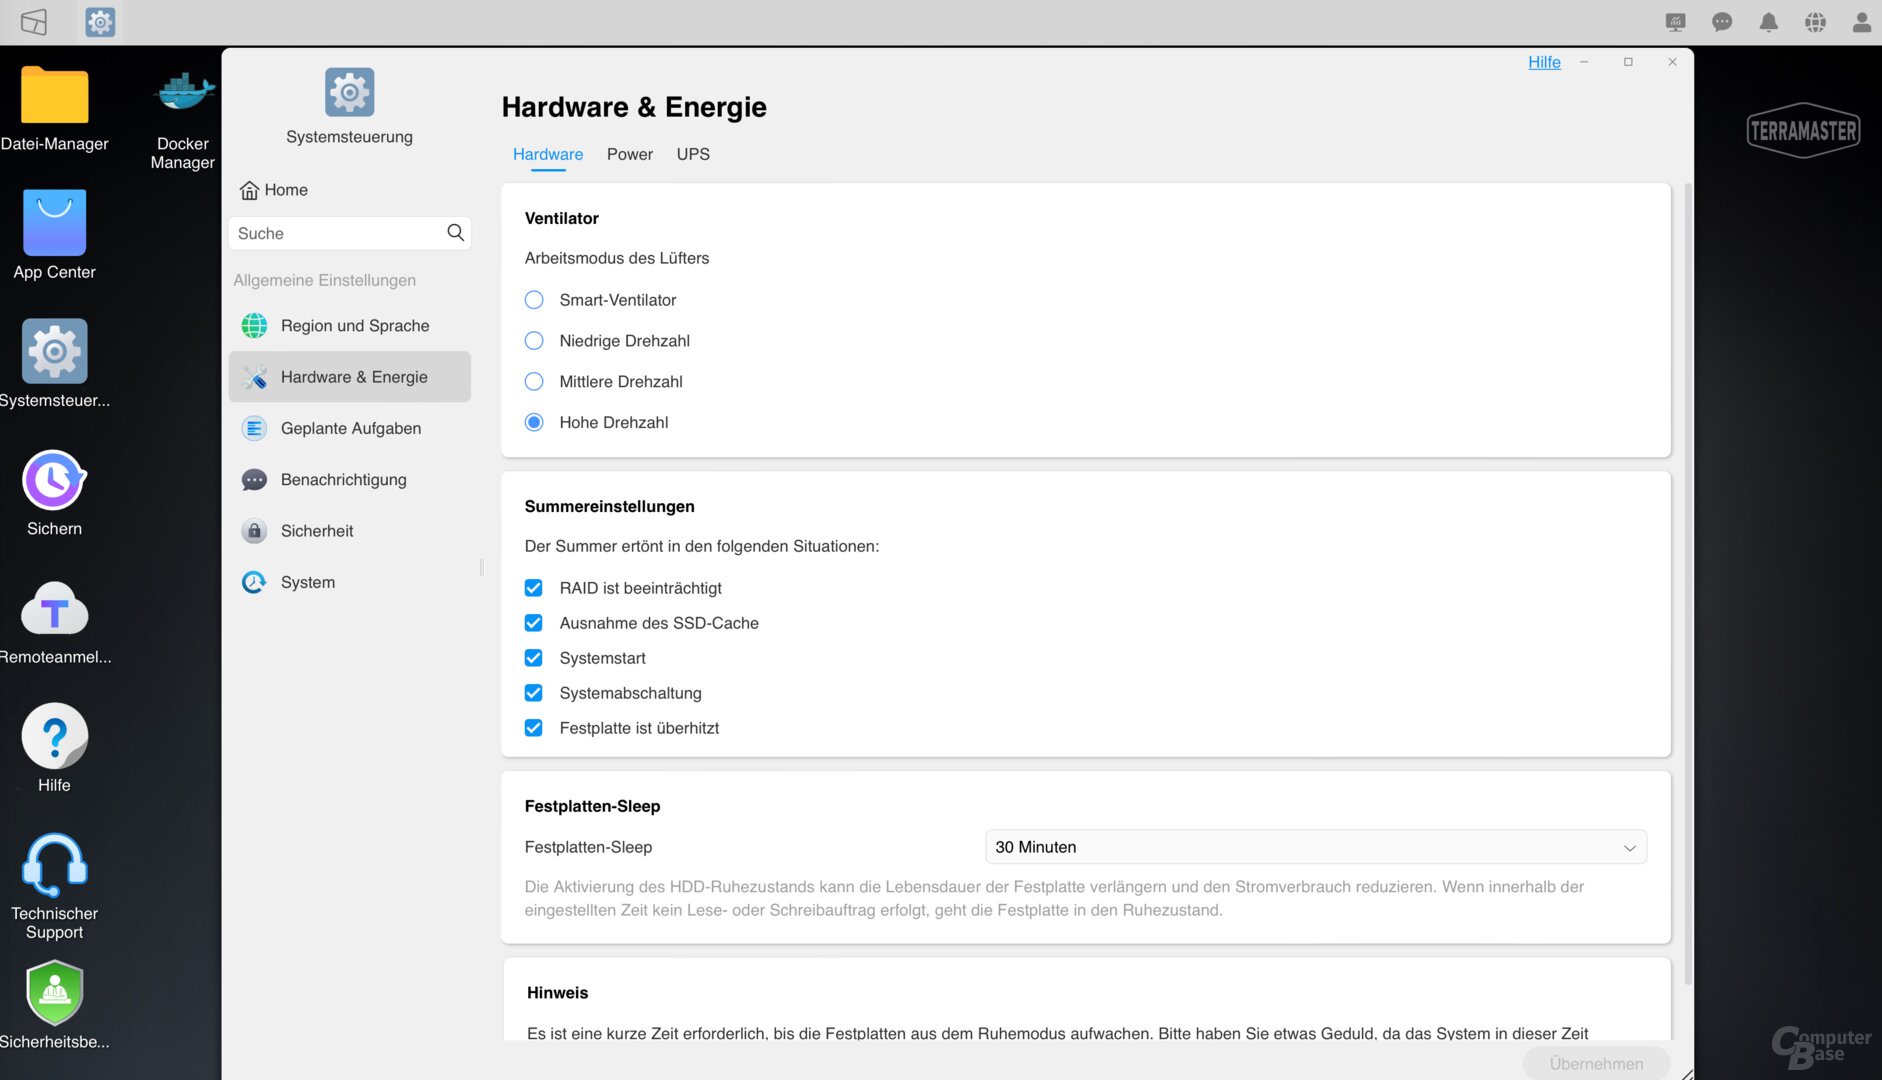Open the Sicherheitsberater shield icon
Screen dimensions: 1882x1080
(55, 994)
